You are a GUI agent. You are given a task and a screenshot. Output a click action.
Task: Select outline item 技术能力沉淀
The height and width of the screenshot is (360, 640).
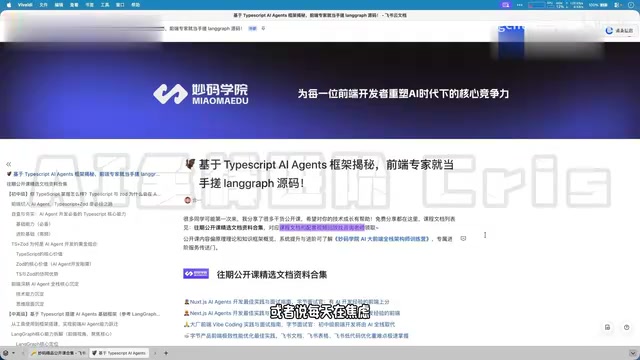[x=30, y=294]
